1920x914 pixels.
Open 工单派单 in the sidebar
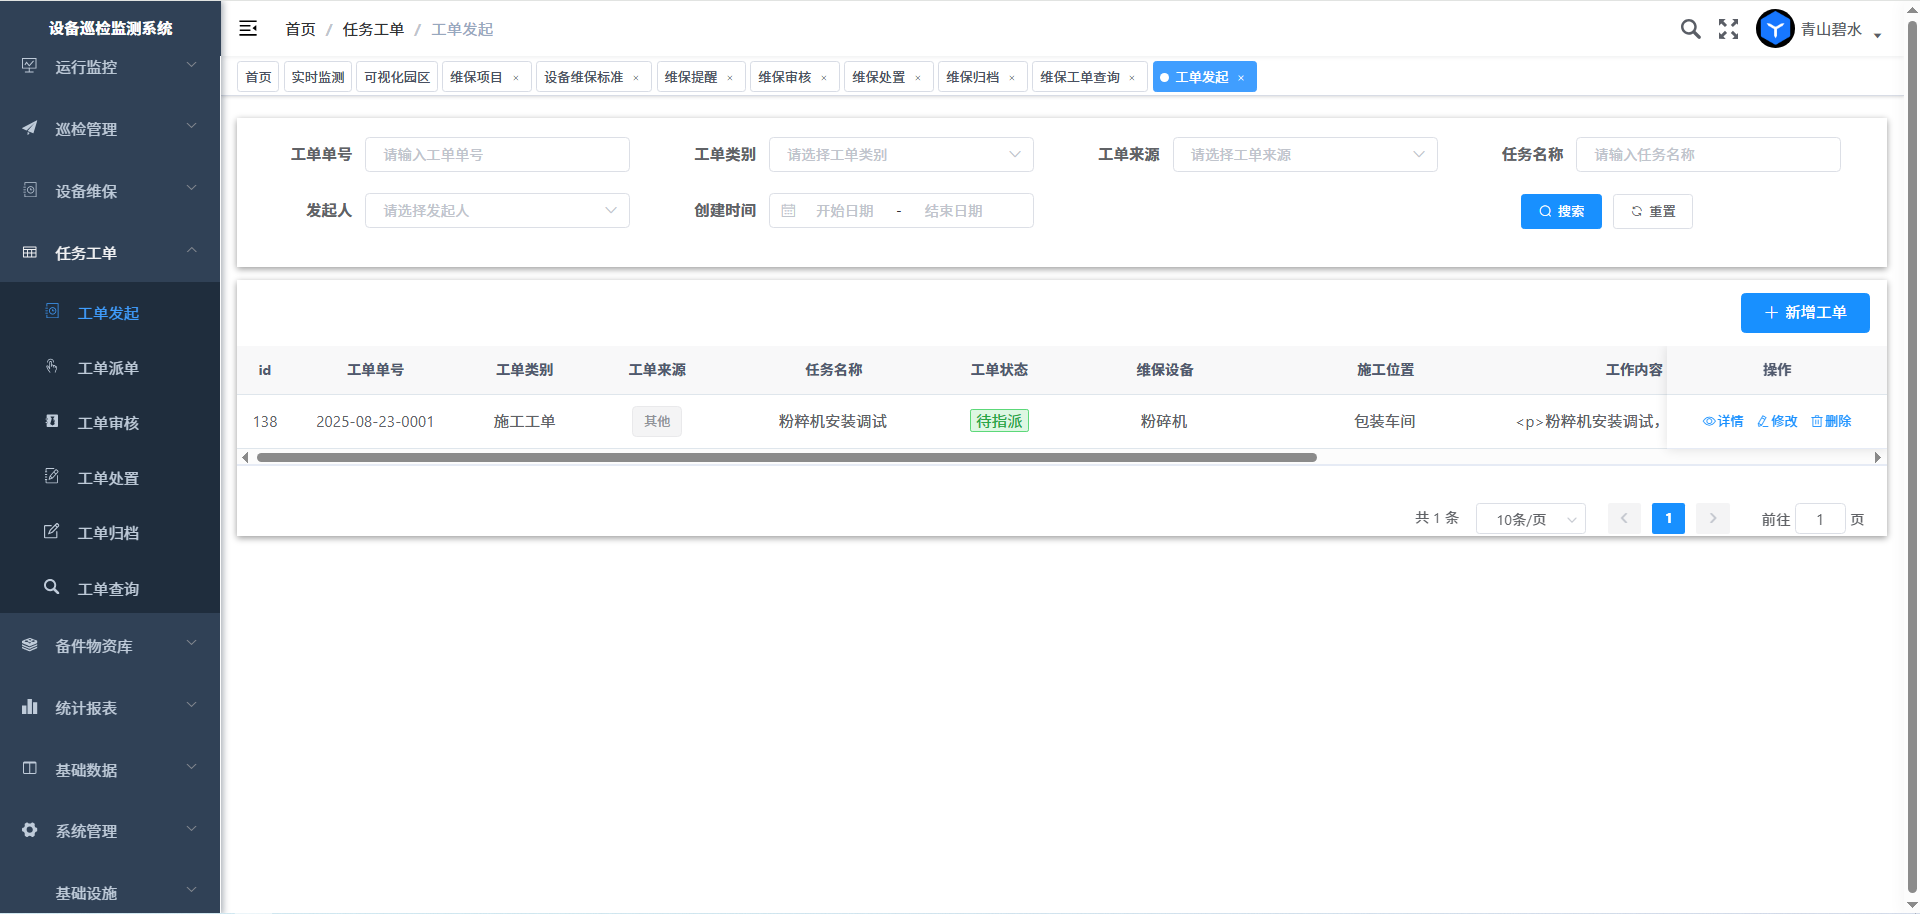click(108, 368)
